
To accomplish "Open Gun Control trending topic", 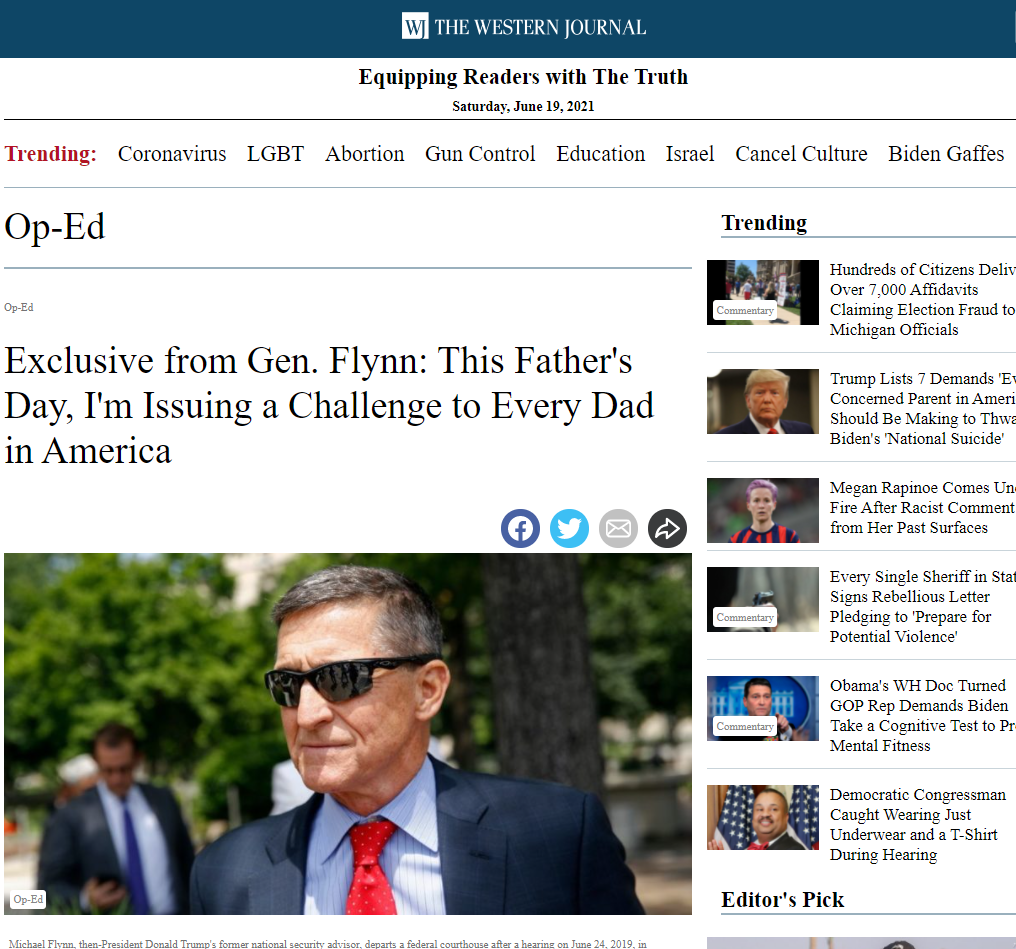I will (480, 154).
